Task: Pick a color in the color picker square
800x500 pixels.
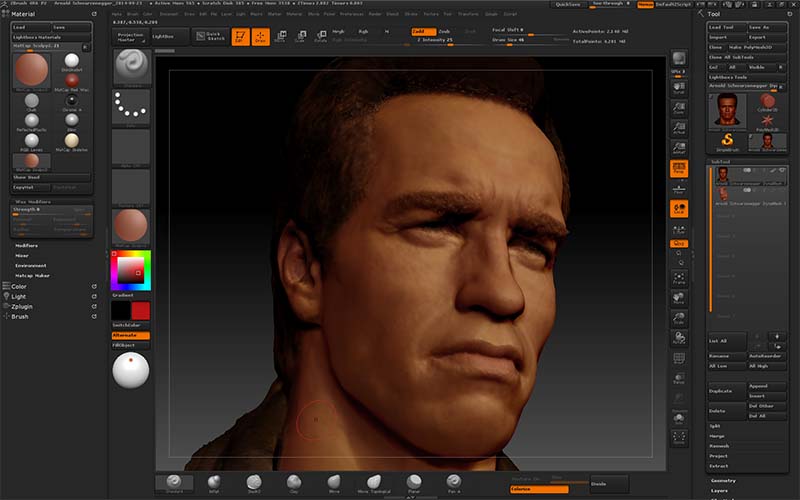Action: point(131,270)
